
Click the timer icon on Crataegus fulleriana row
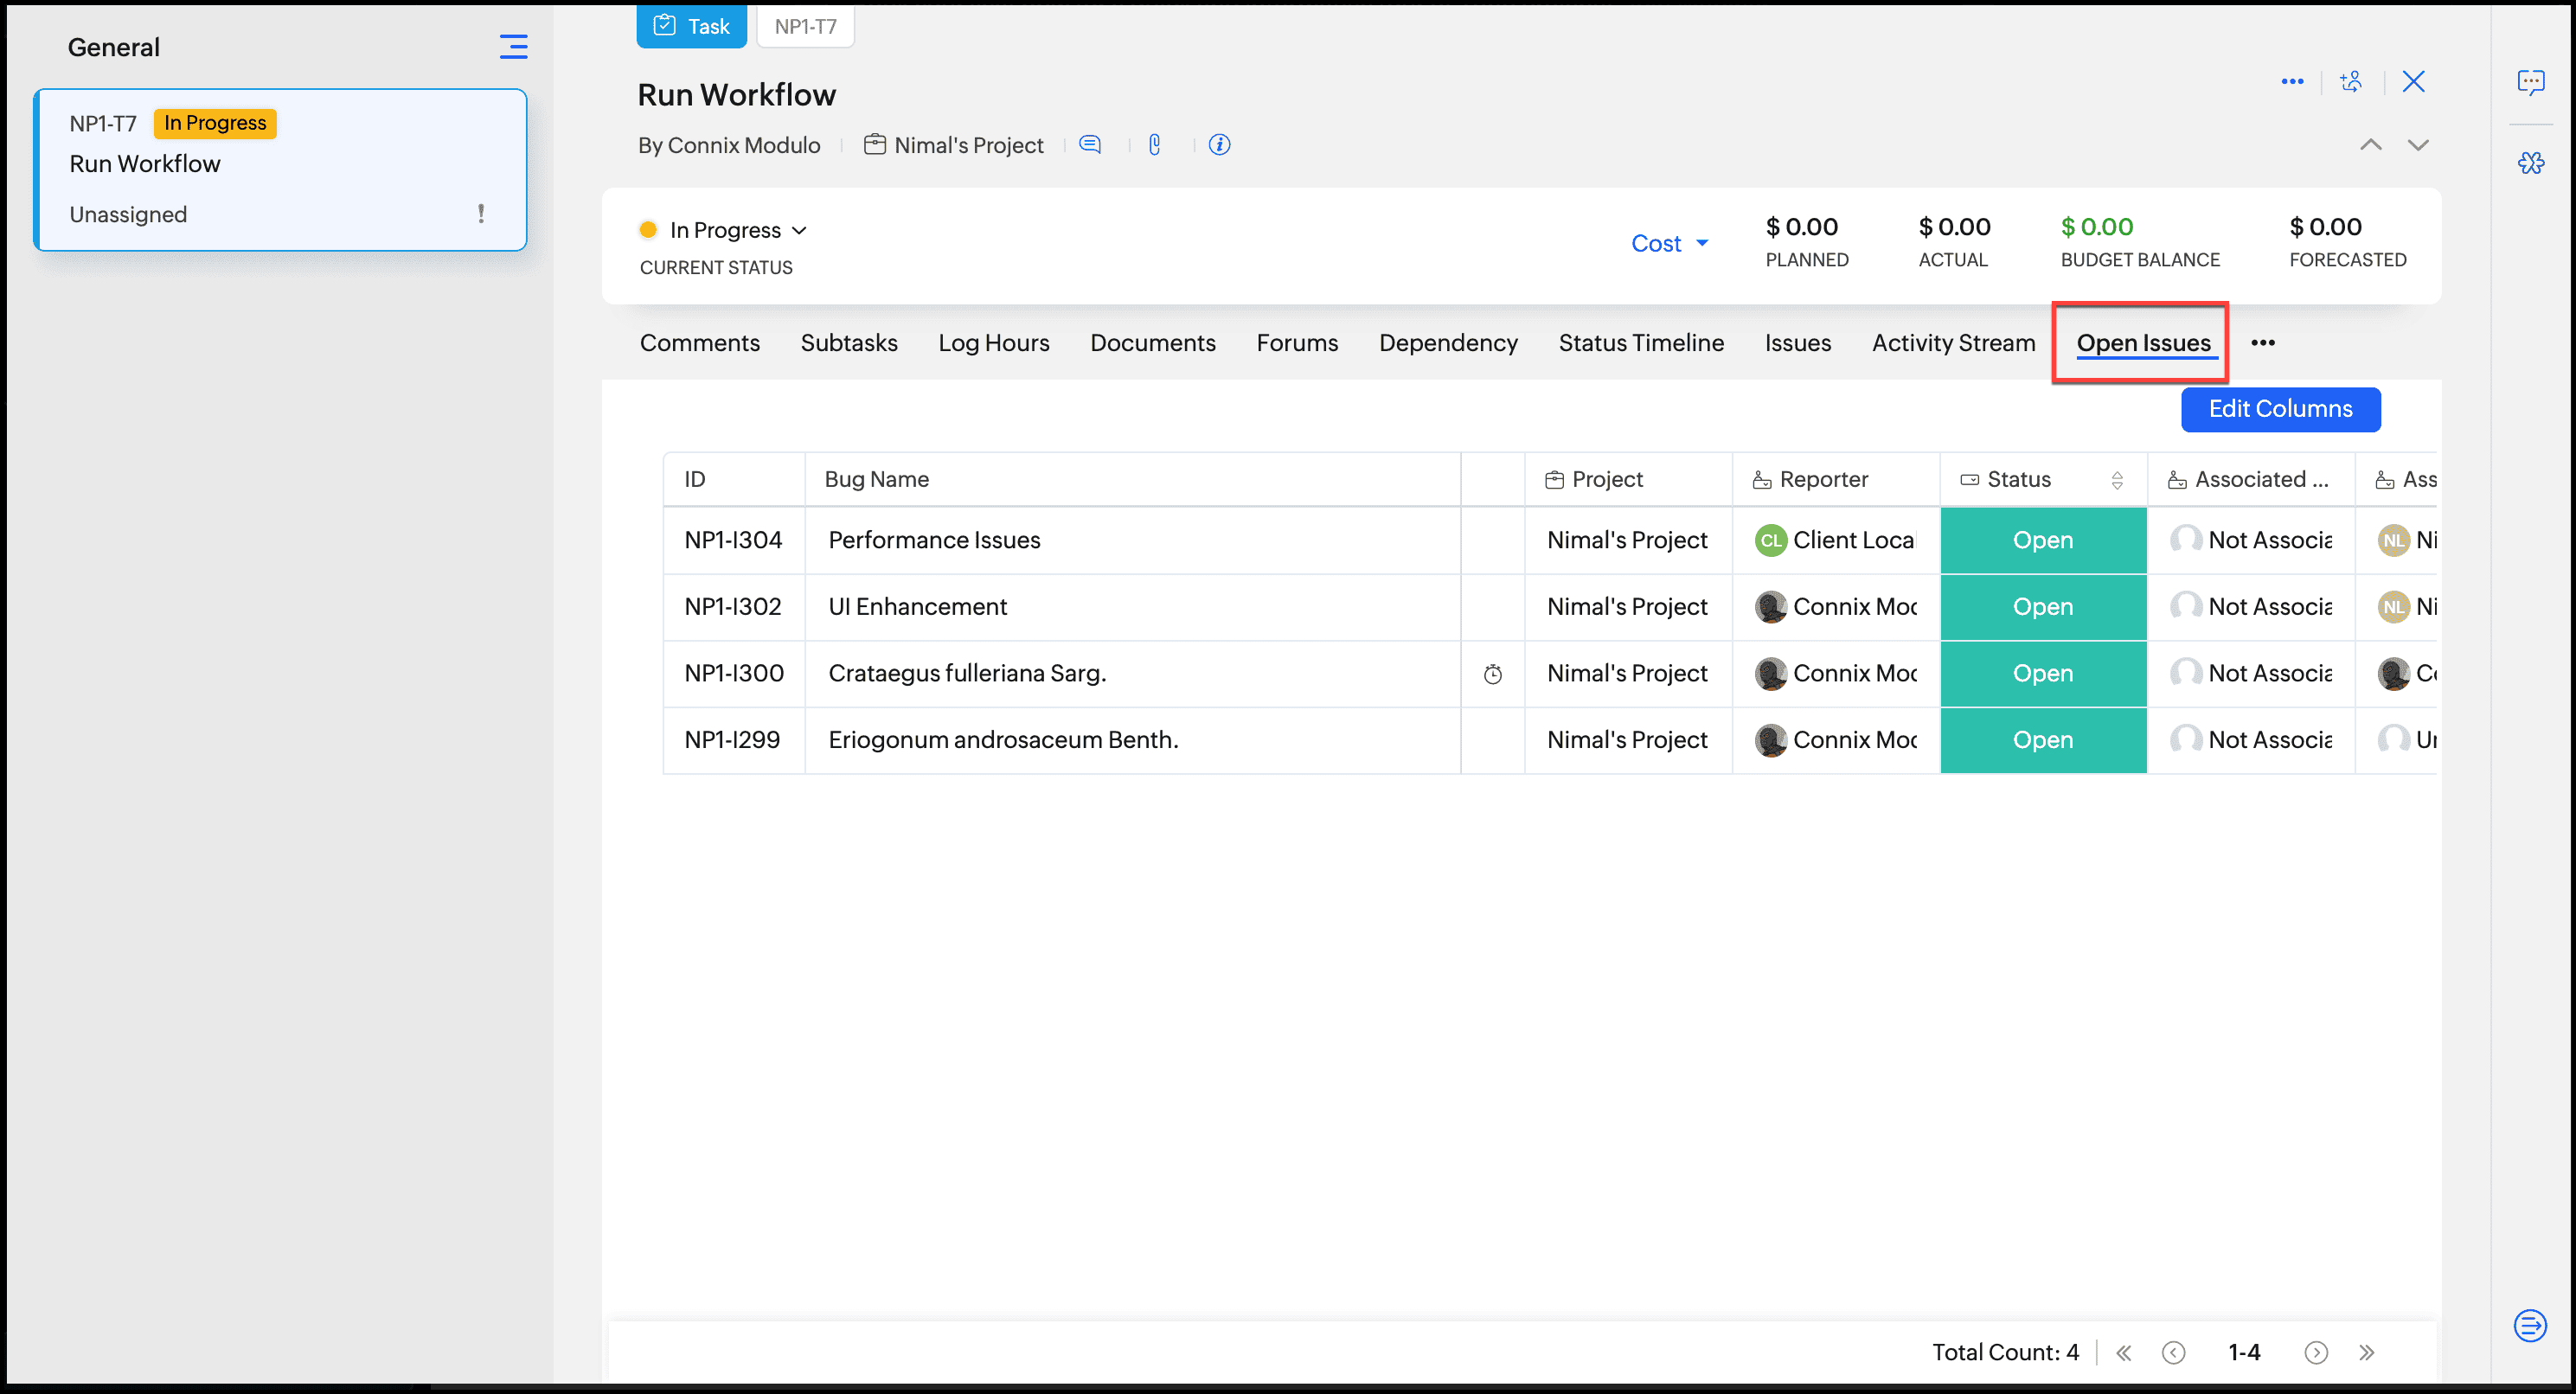[1492, 674]
